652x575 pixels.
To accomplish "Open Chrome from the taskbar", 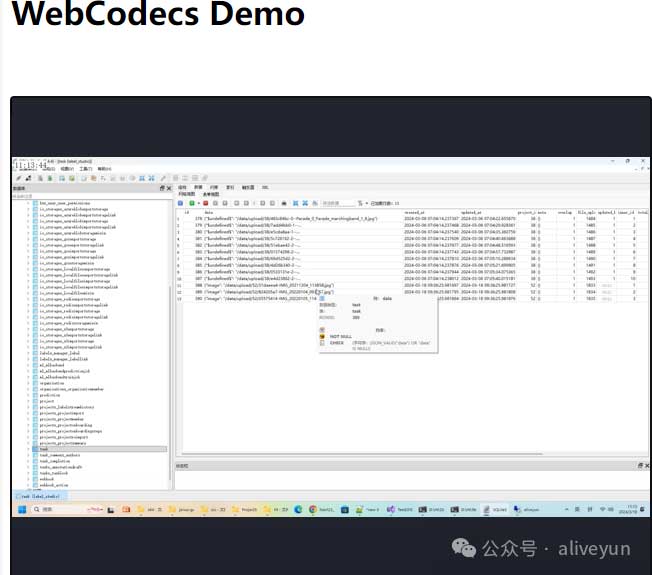I will (x=312, y=509).
